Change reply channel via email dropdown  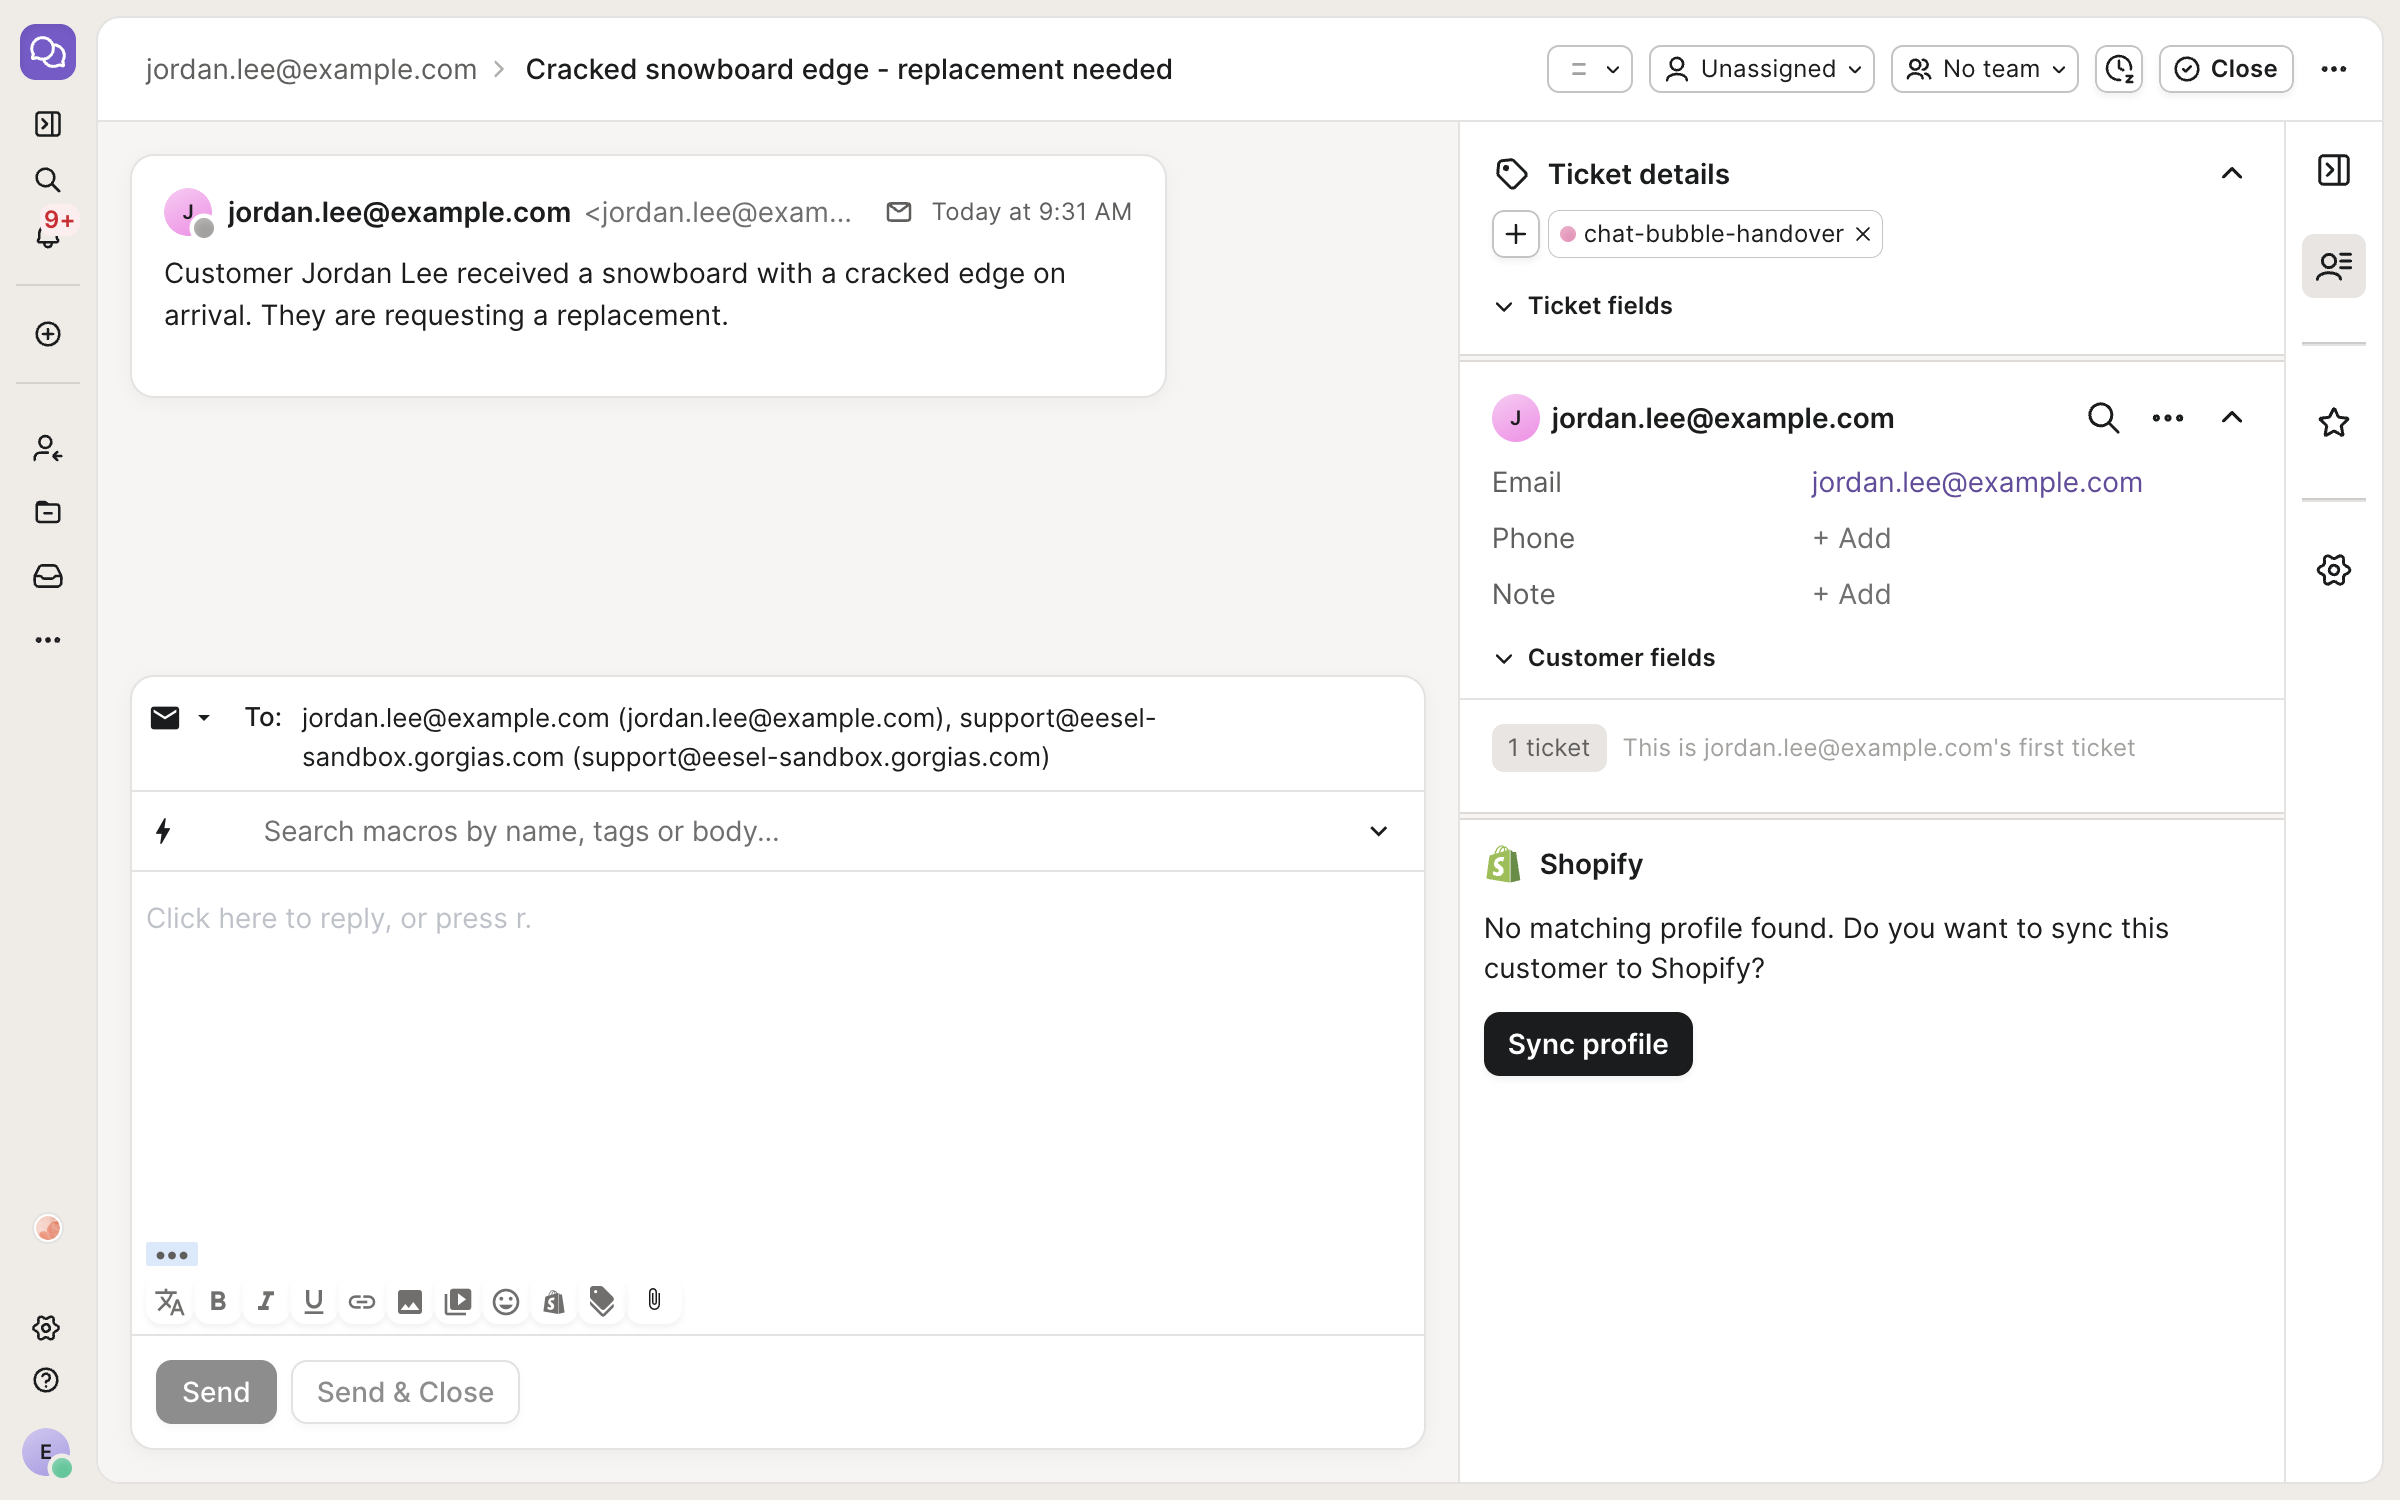pos(181,718)
